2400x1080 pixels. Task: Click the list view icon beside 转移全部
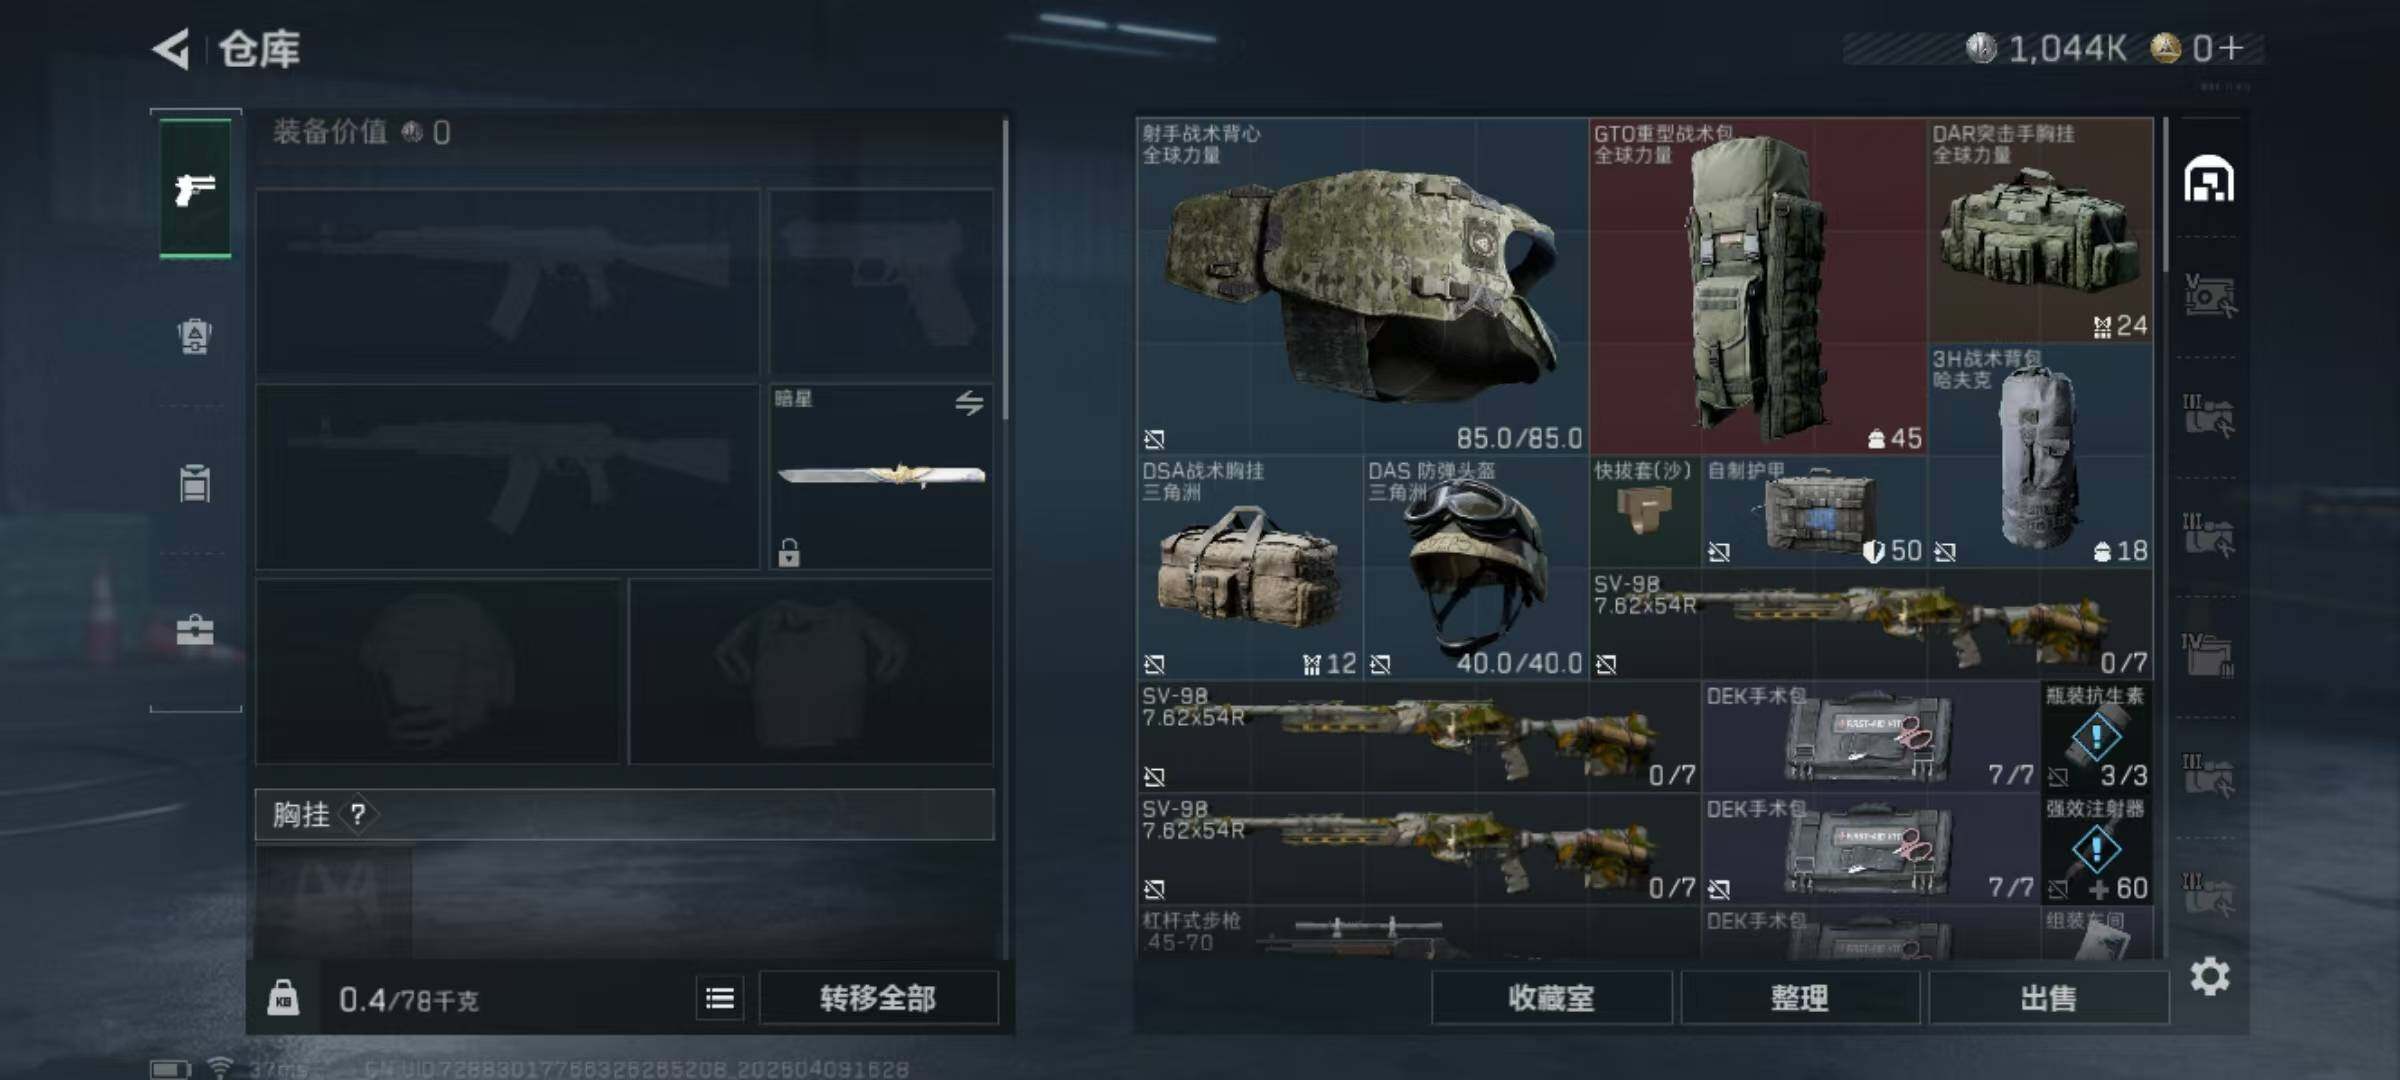pyautogui.click(x=720, y=998)
